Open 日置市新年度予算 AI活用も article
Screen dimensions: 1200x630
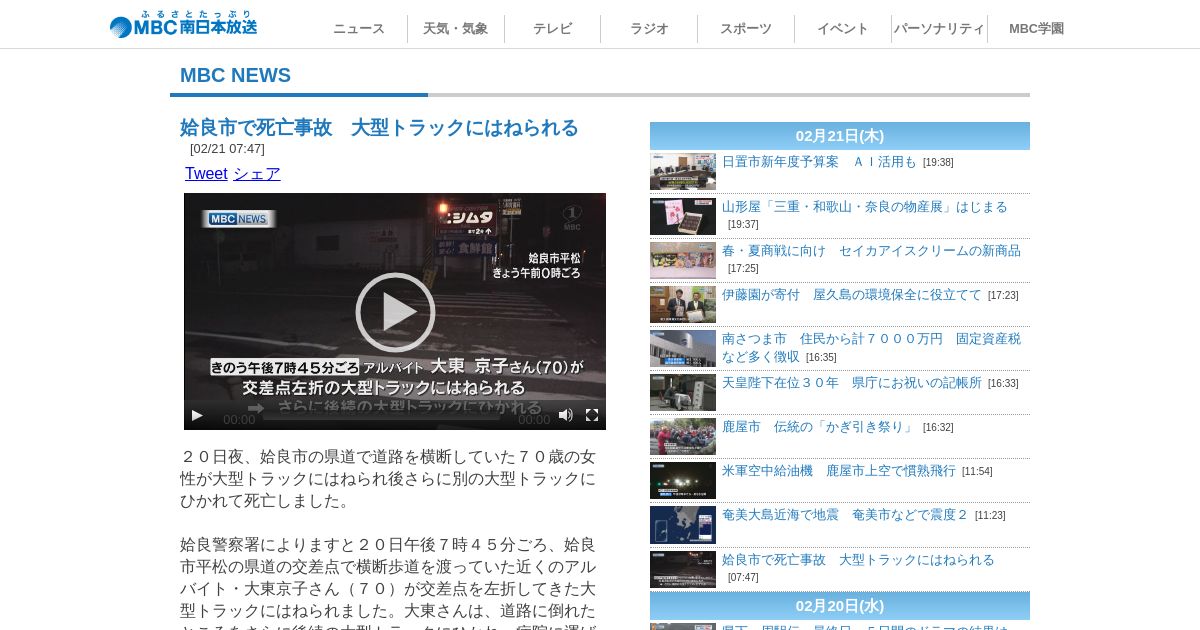819,162
